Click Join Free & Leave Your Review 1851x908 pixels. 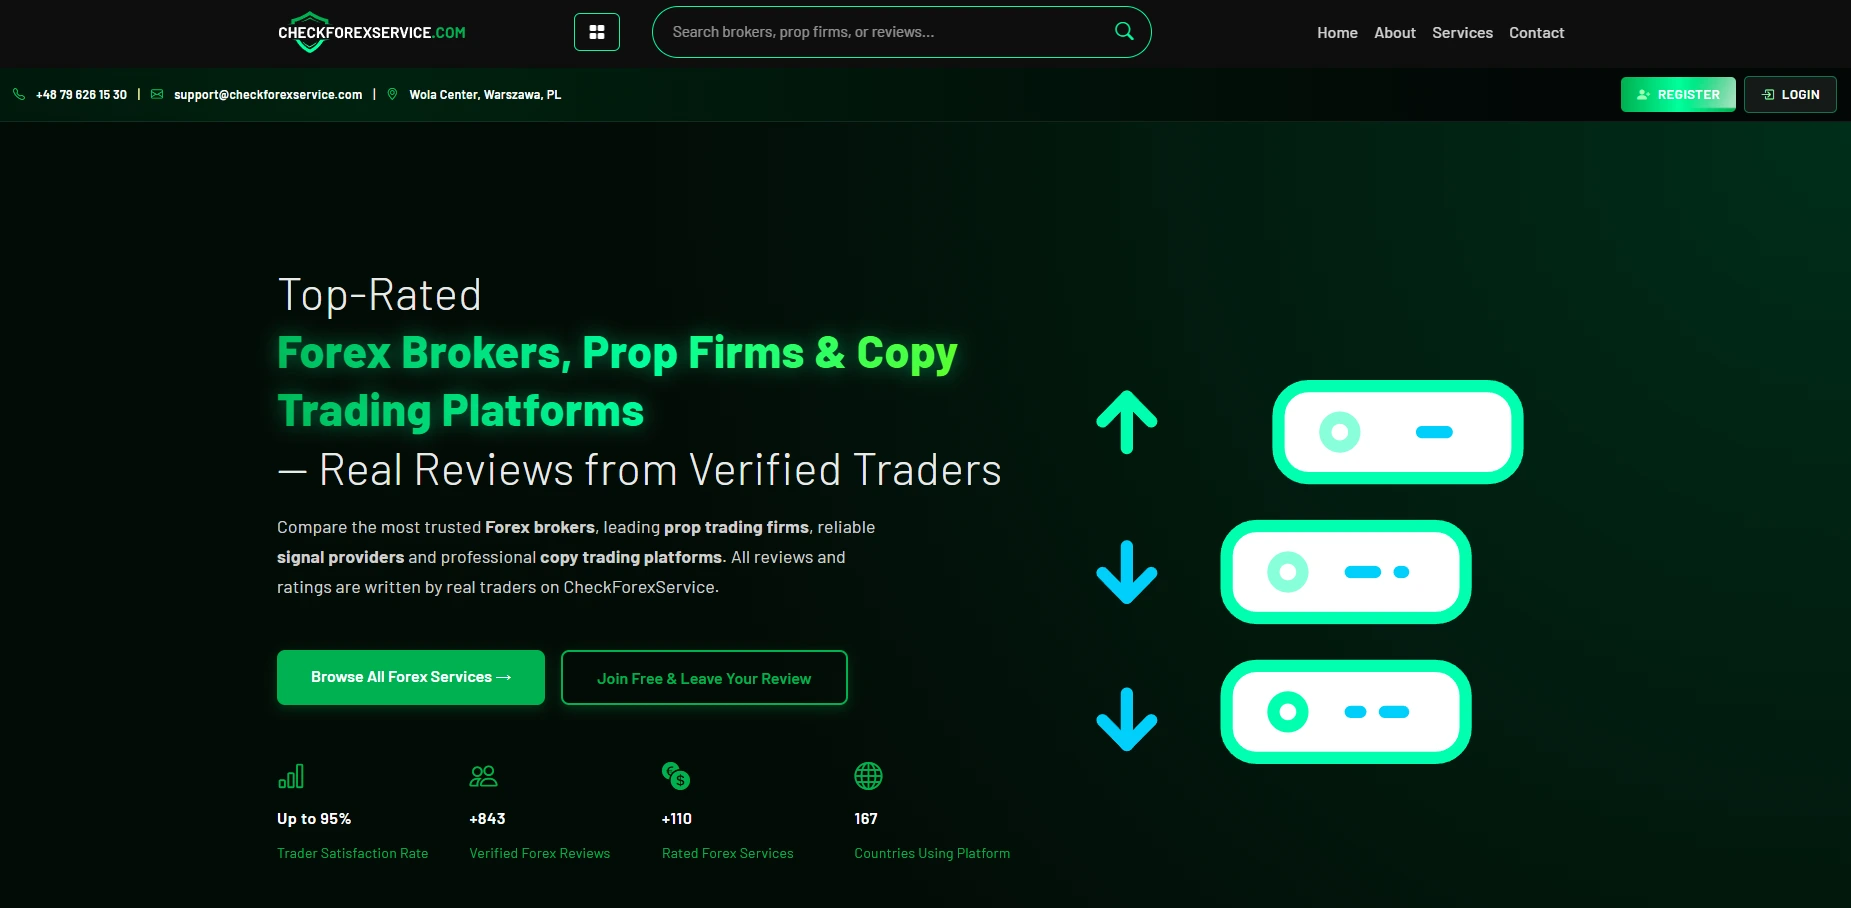pyautogui.click(x=704, y=678)
